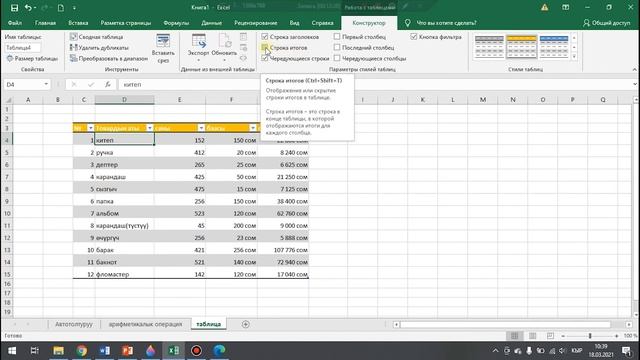640x360 pixels.
Task: Open the Файл tab
Action: point(15,23)
